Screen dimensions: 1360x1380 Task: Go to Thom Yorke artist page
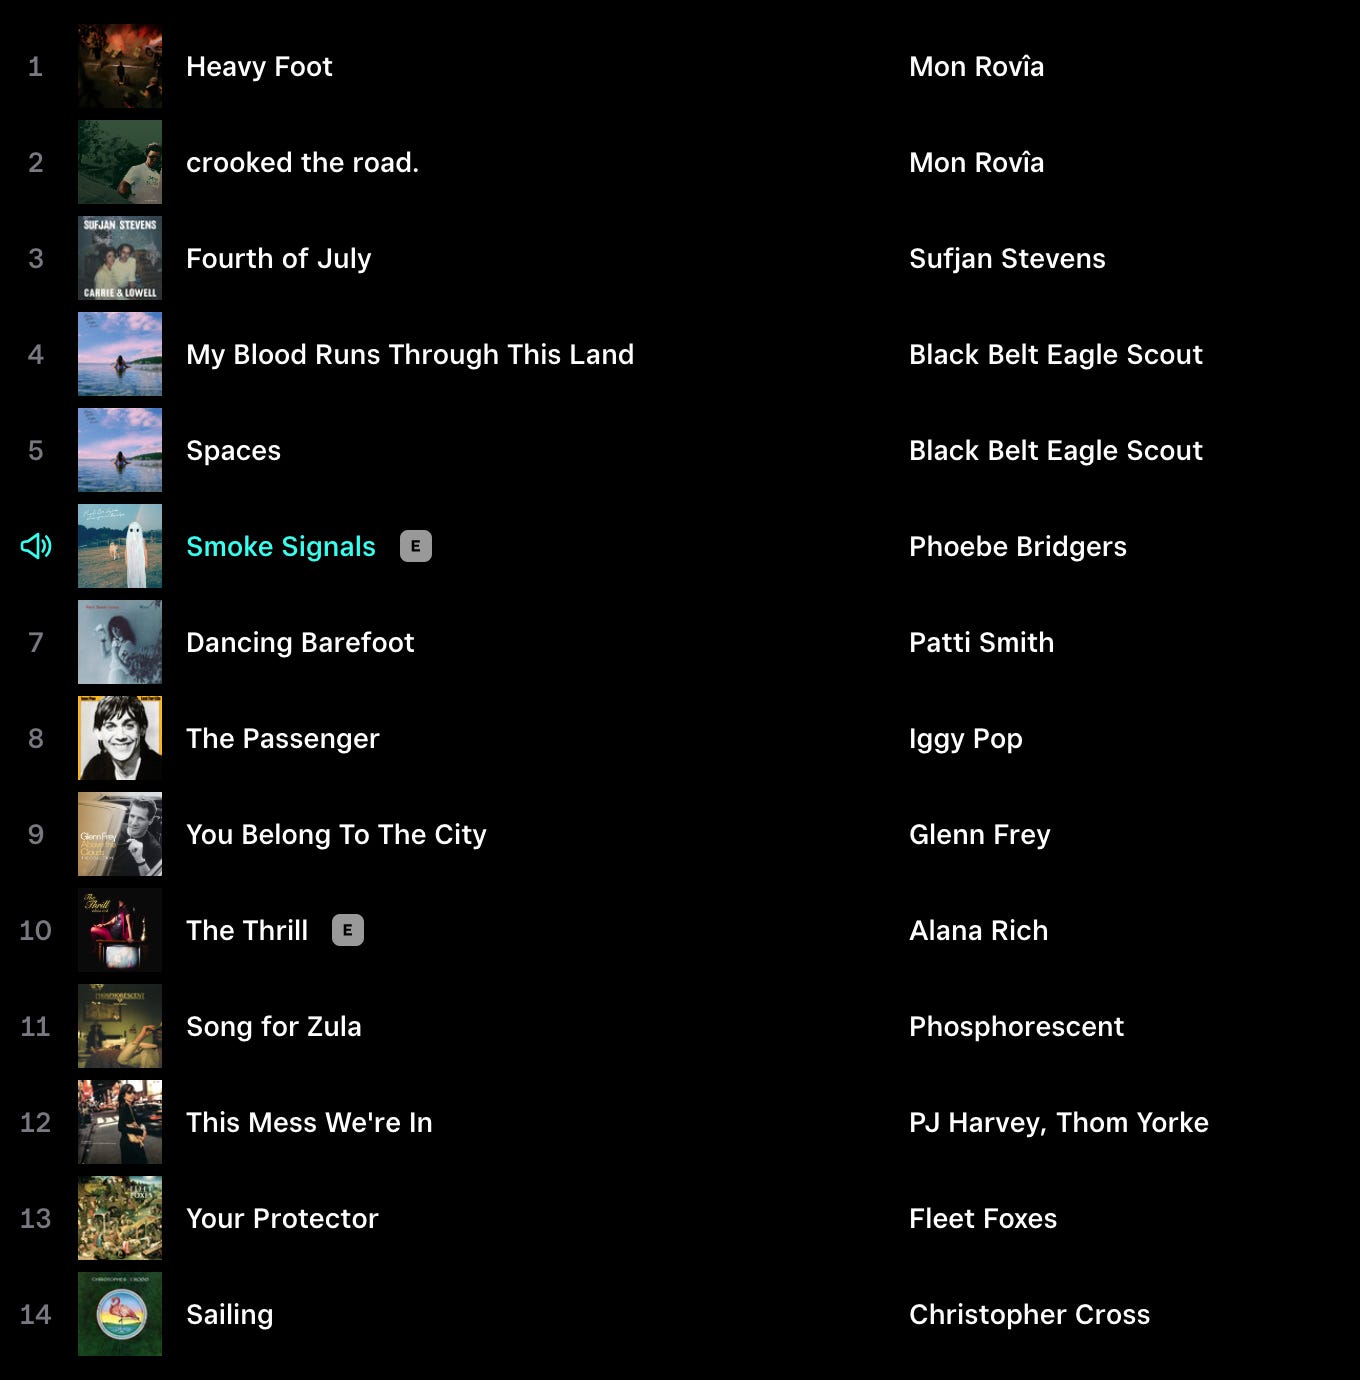(1132, 1123)
